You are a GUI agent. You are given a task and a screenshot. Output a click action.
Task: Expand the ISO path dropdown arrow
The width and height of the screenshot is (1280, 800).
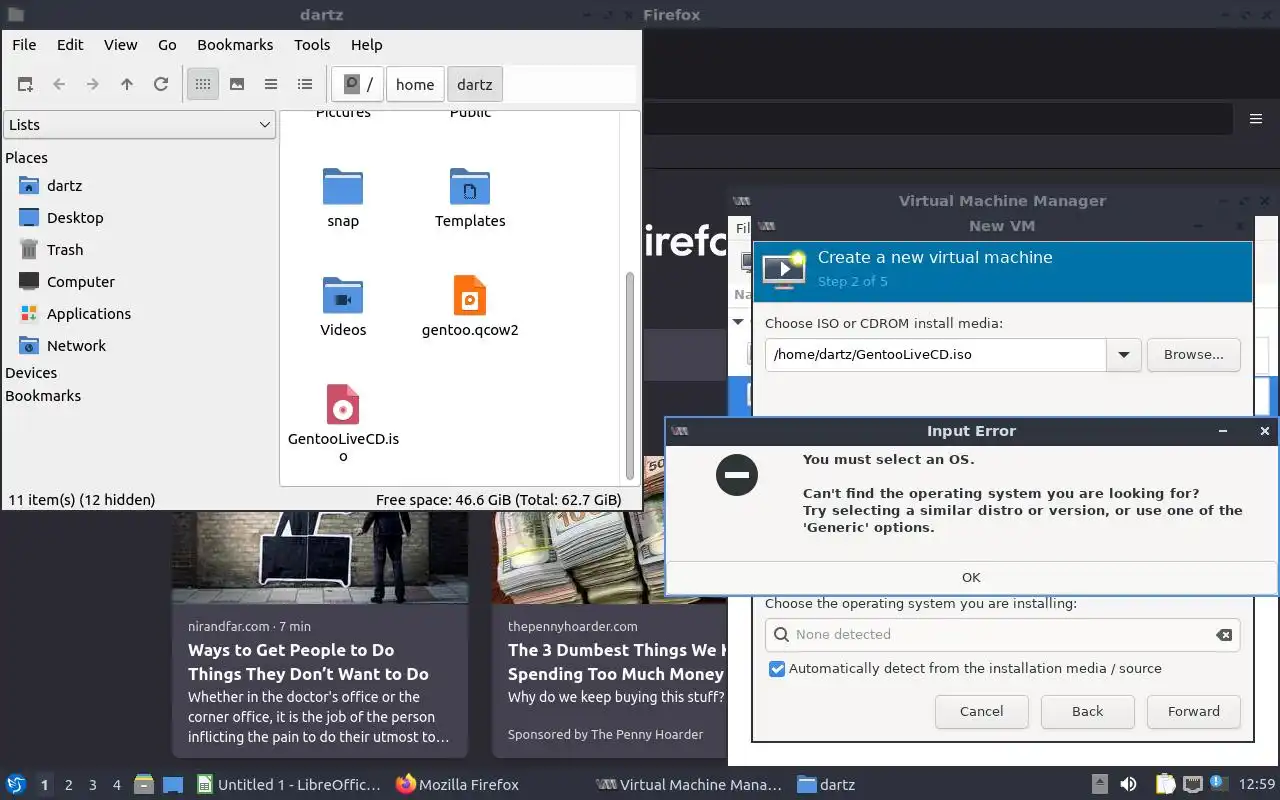(x=1124, y=355)
